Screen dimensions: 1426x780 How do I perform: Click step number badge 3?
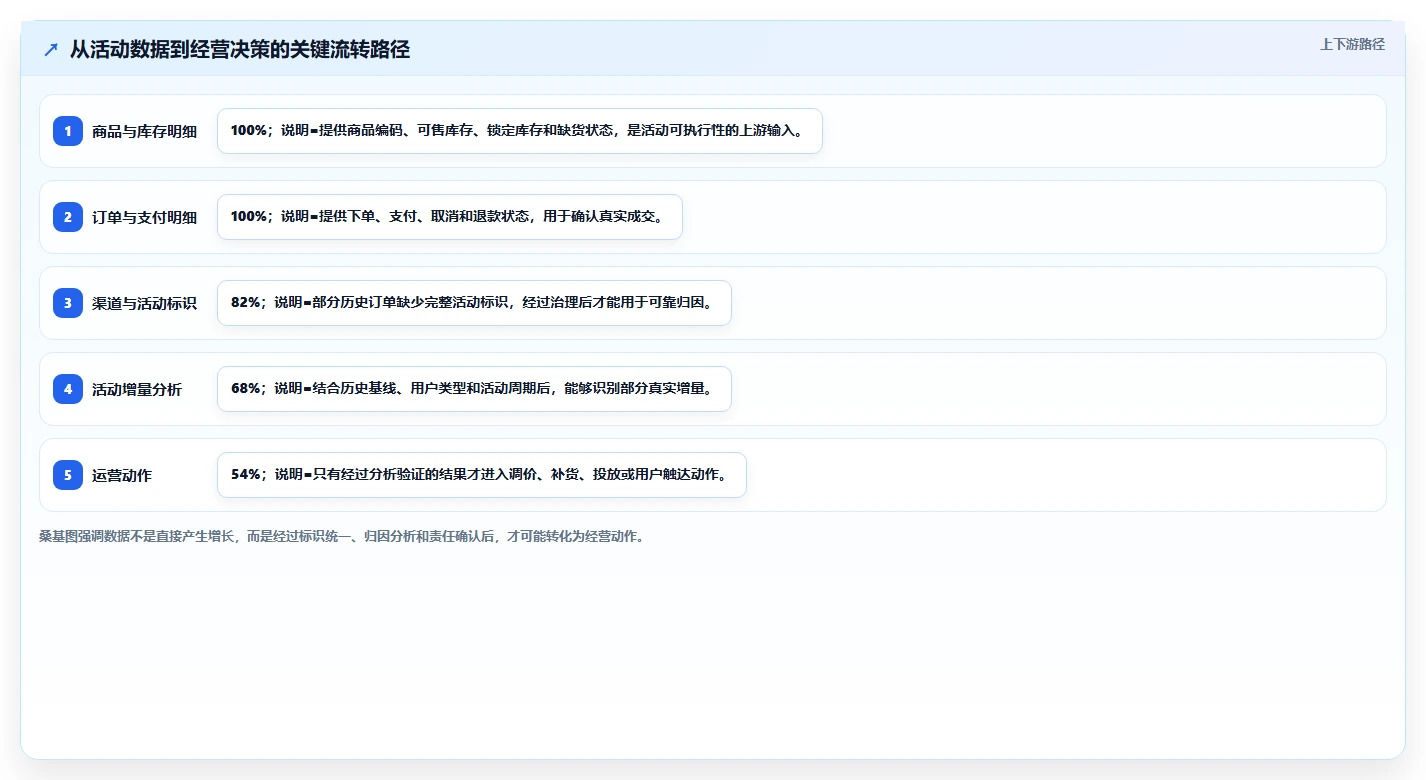pos(68,303)
